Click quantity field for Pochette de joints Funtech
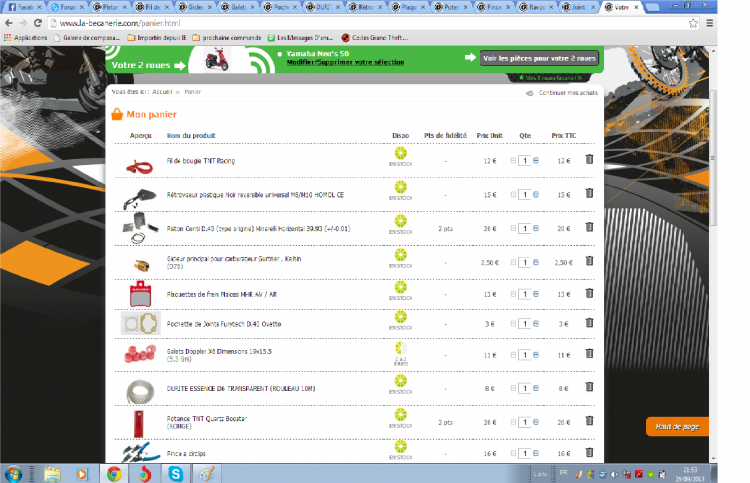The width and height of the screenshot is (750, 483). [525, 323]
